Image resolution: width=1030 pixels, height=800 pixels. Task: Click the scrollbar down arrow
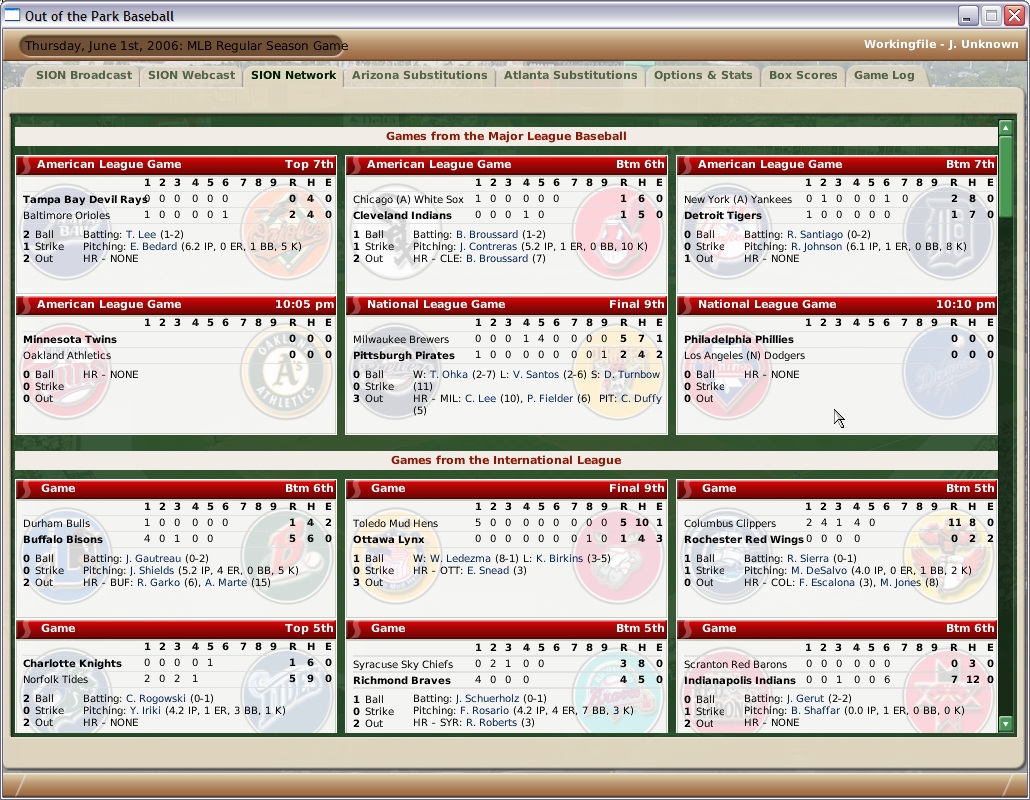tap(1006, 723)
